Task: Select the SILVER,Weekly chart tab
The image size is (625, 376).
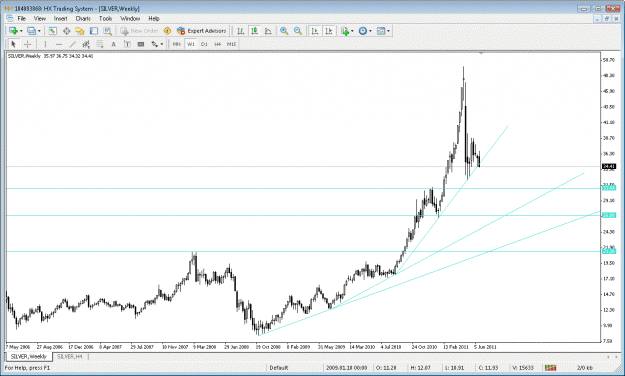Action: [x=29, y=356]
